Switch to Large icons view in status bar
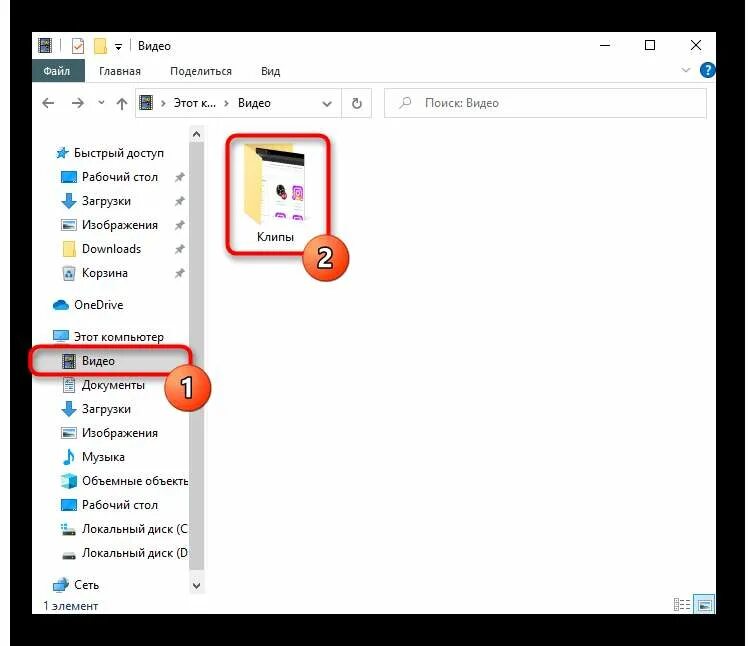The image size is (748, 646). 704,605
